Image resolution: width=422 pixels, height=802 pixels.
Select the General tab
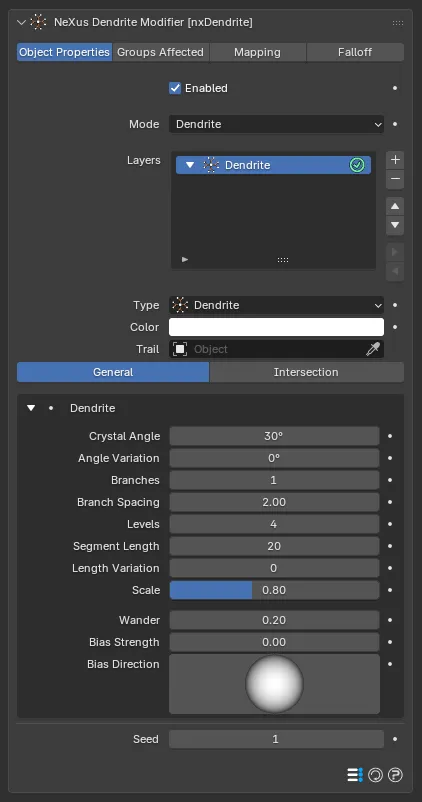point(113,372)
